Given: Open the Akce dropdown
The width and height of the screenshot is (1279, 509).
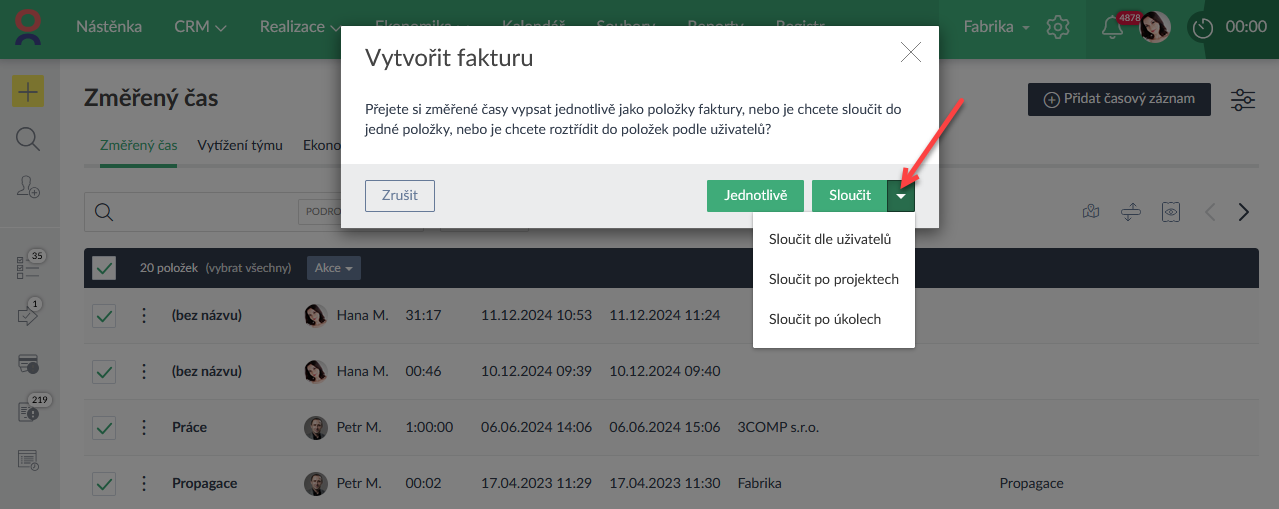Looking at the screenshot, I should tap(333, 268).
